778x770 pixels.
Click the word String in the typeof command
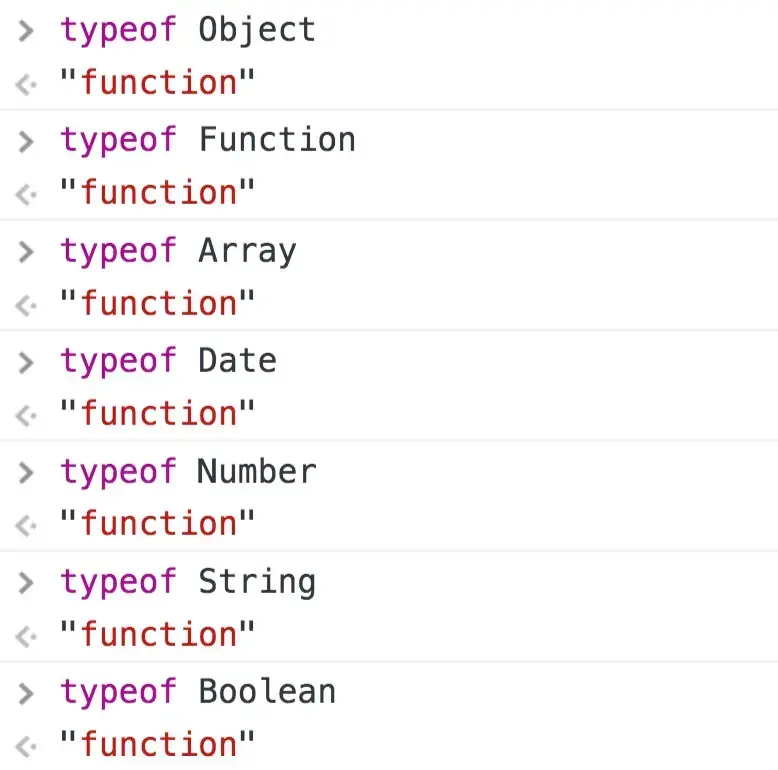pos(257,583)
